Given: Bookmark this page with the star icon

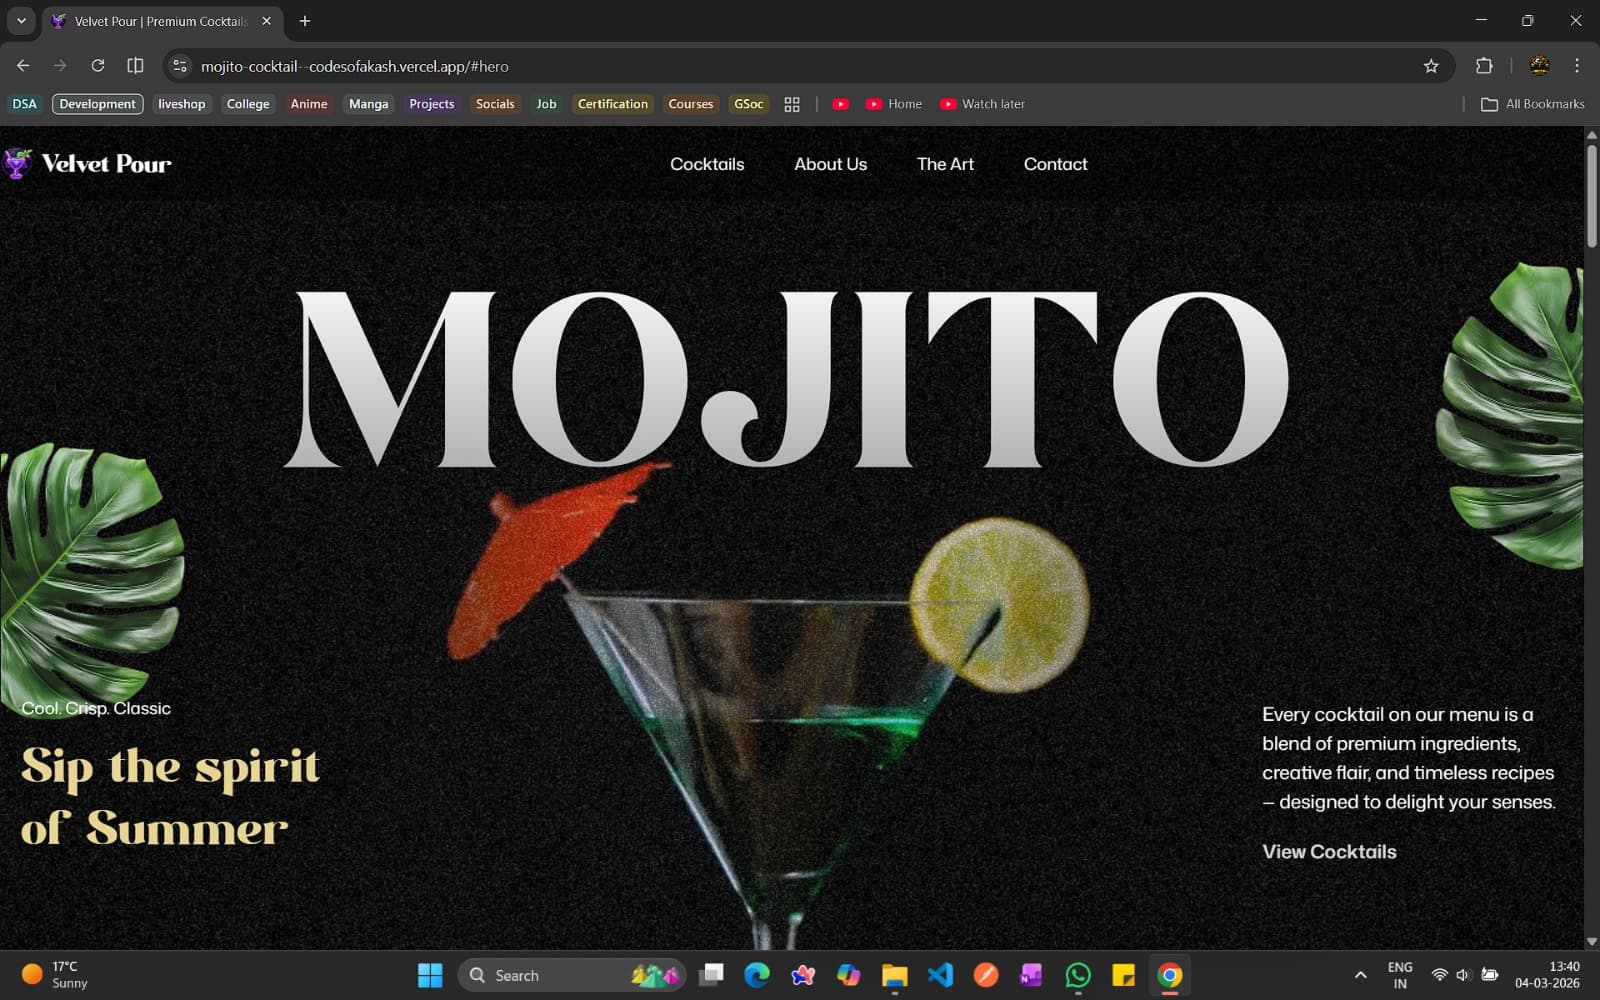Looking at the screenshot, I should click(x=1431, y=66).
